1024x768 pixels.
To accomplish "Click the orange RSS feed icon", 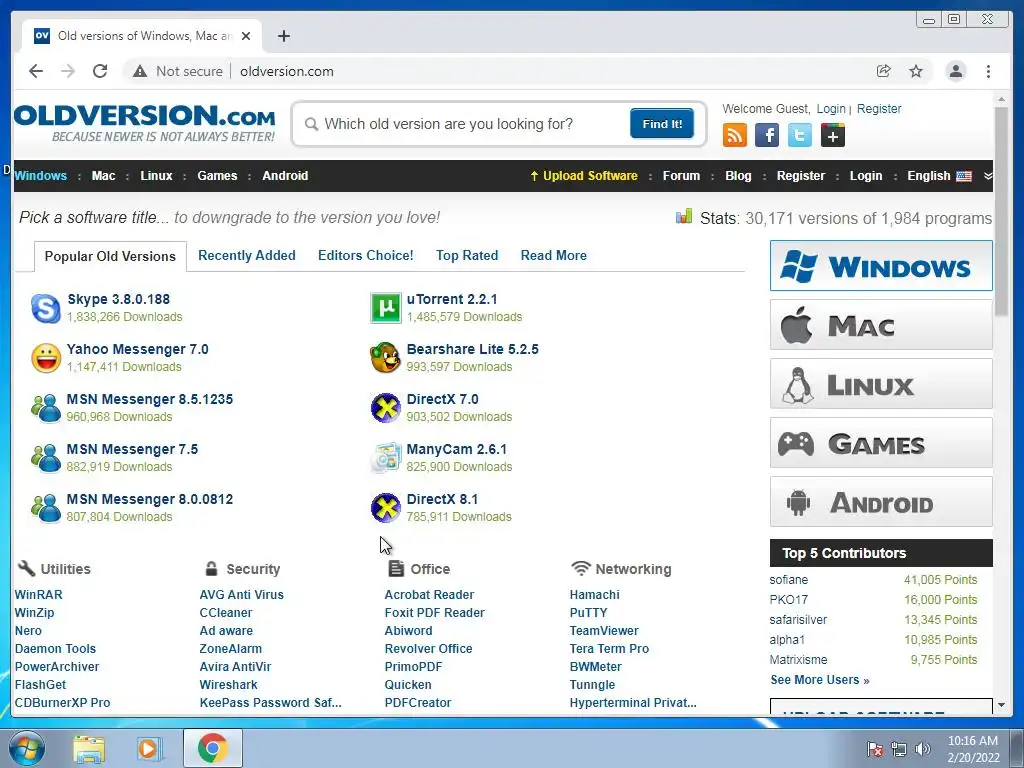I will pyautogui.click(x=735, y=135).
